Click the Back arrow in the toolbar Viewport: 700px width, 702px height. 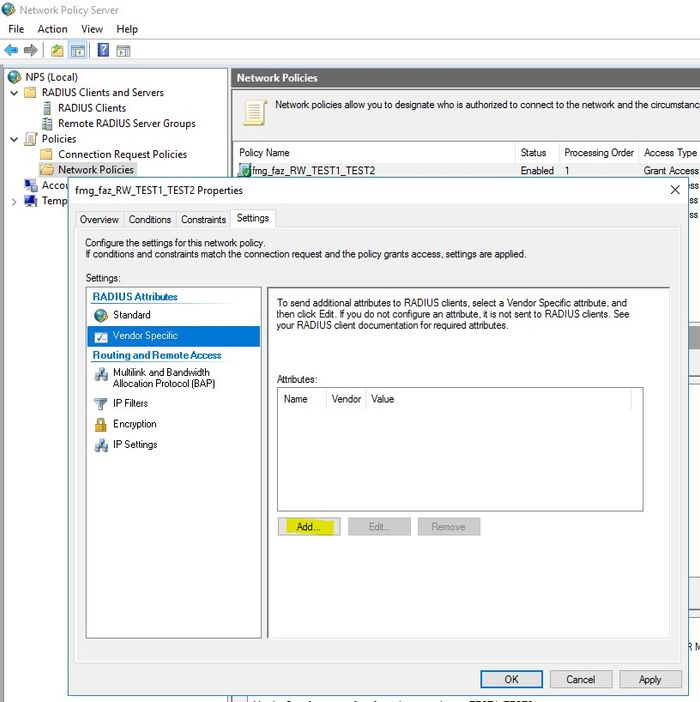11,50
